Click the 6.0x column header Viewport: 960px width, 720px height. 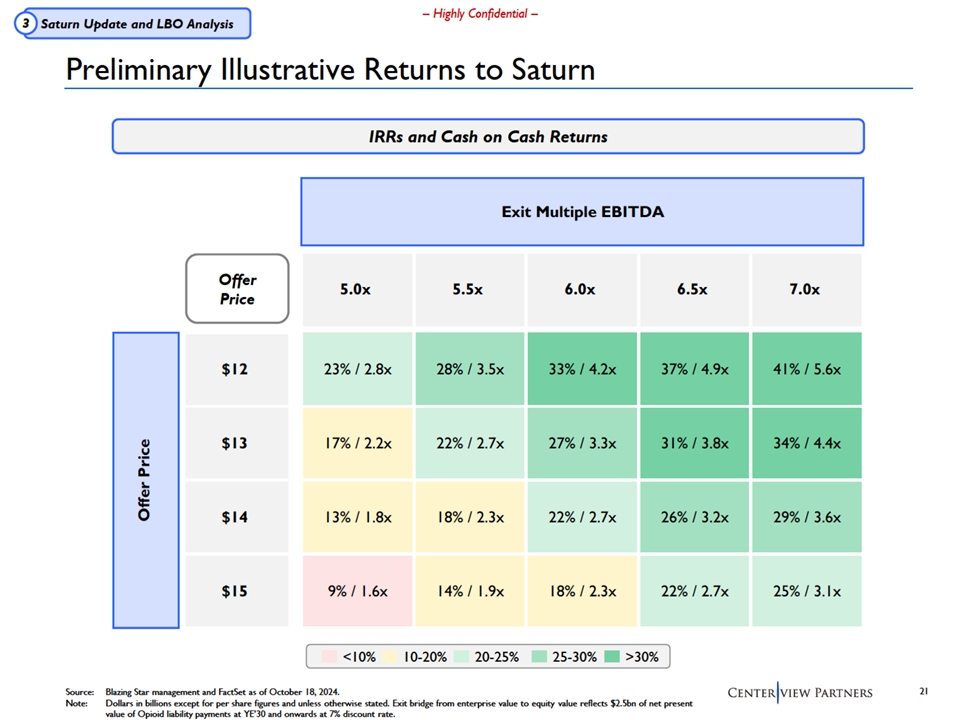(x=582, y=290)
